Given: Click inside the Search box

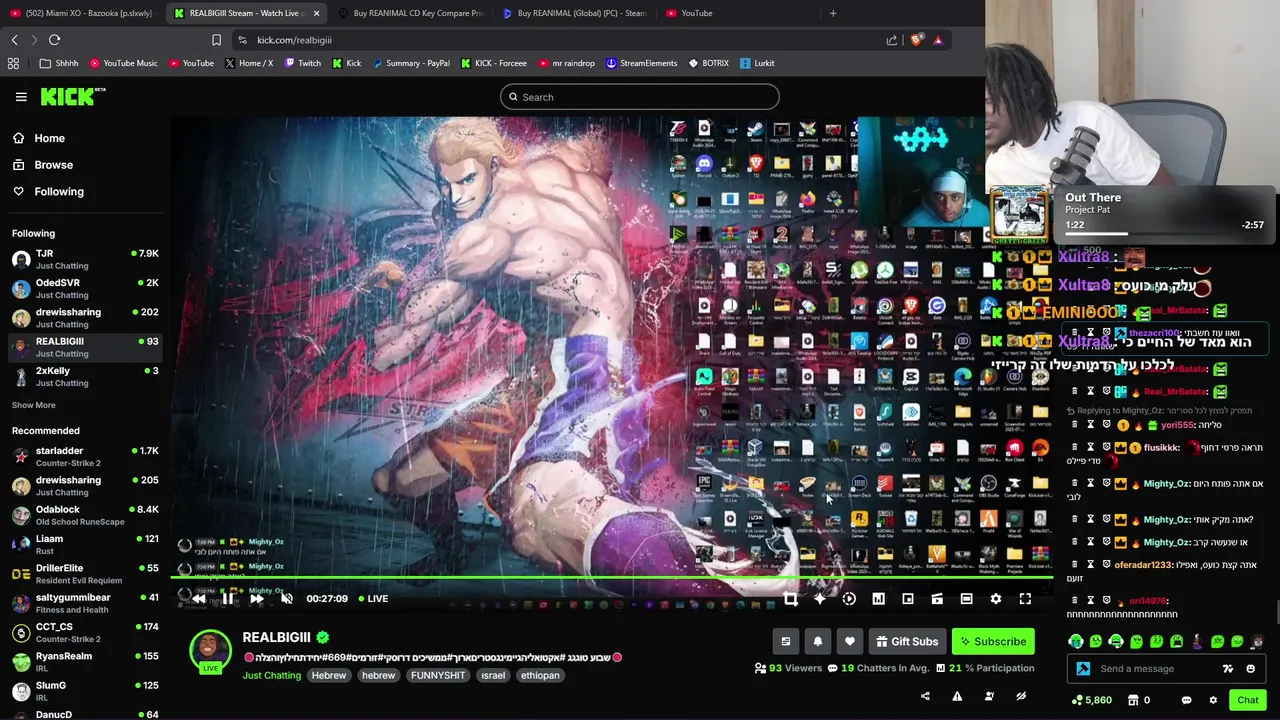Looking at the screenshot, I should (640, 97).
